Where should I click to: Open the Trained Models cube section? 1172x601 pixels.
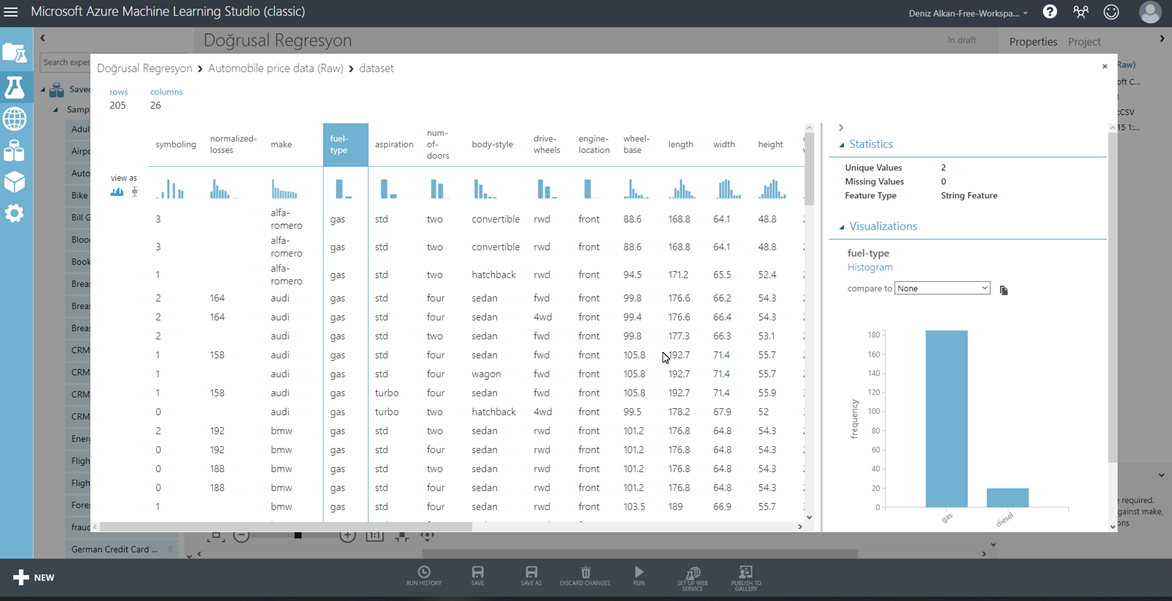(x=15, y=182)
